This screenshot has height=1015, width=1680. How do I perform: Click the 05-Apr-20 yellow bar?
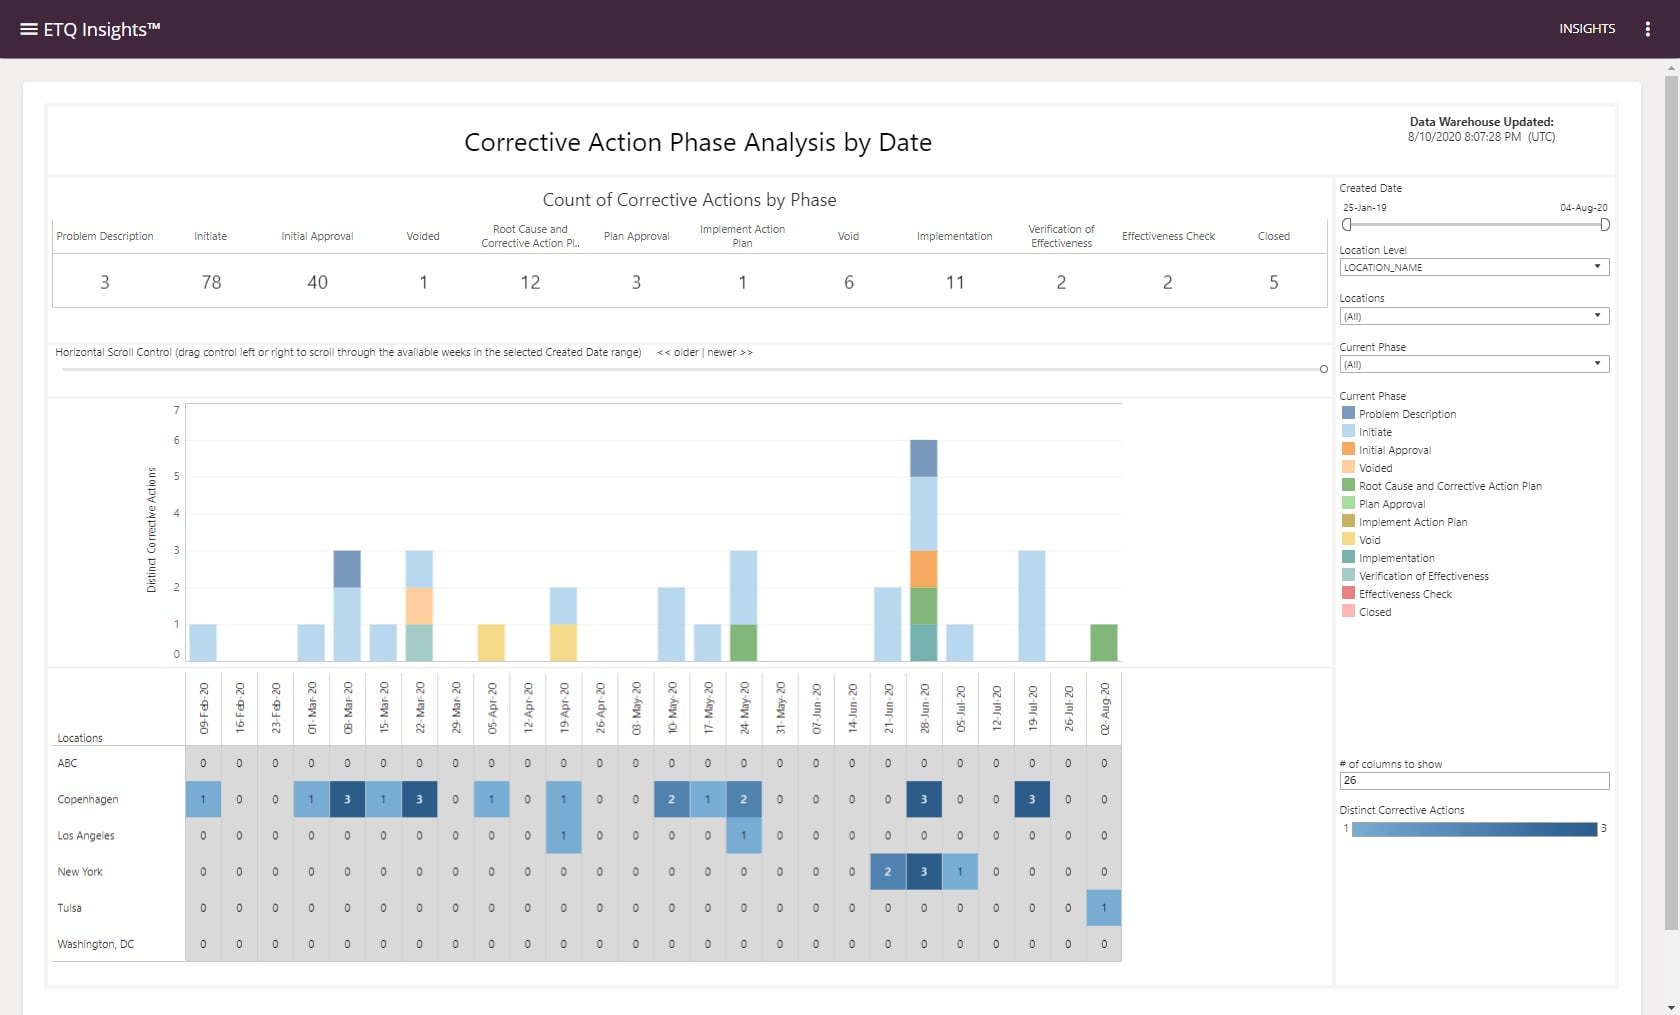pos(491,643)
